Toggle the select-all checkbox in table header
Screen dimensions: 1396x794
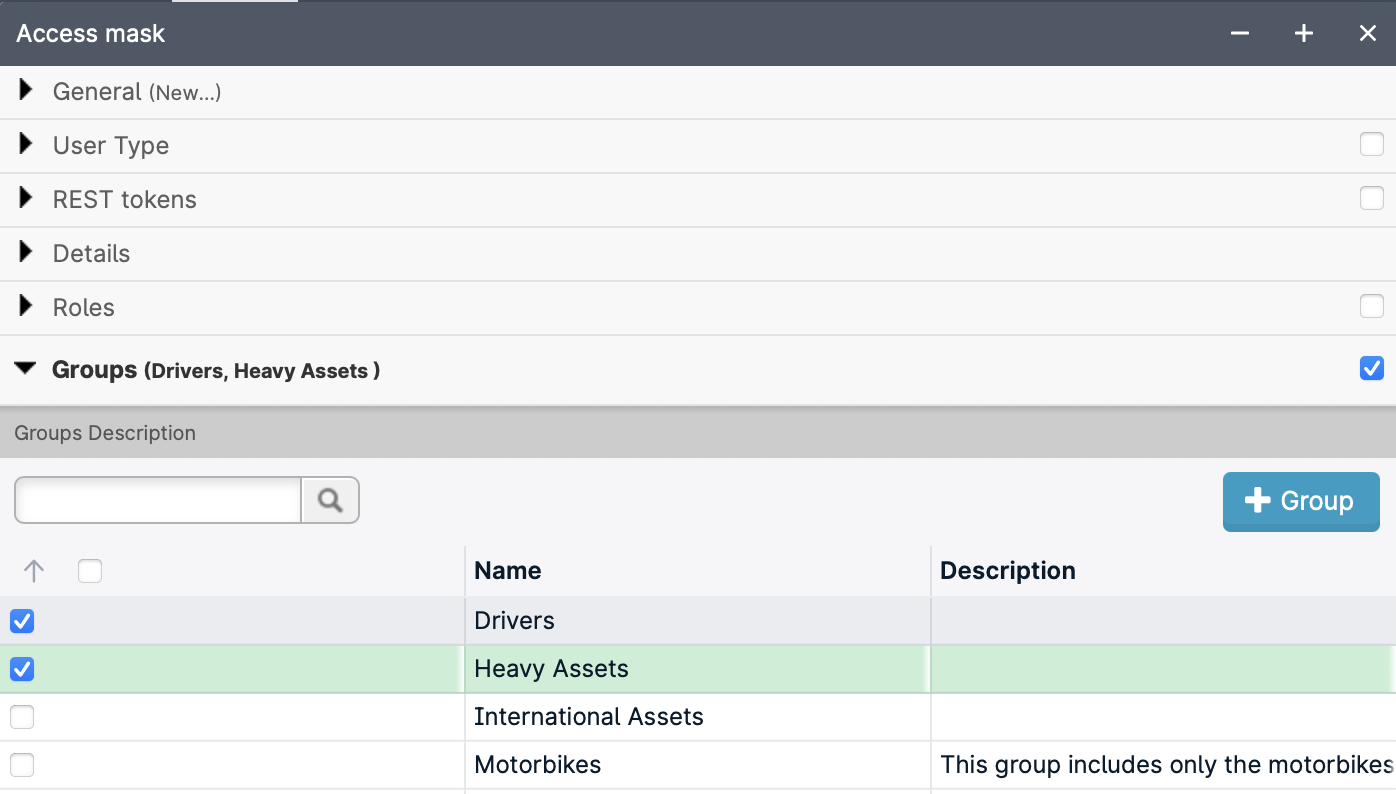coord(90,571)
